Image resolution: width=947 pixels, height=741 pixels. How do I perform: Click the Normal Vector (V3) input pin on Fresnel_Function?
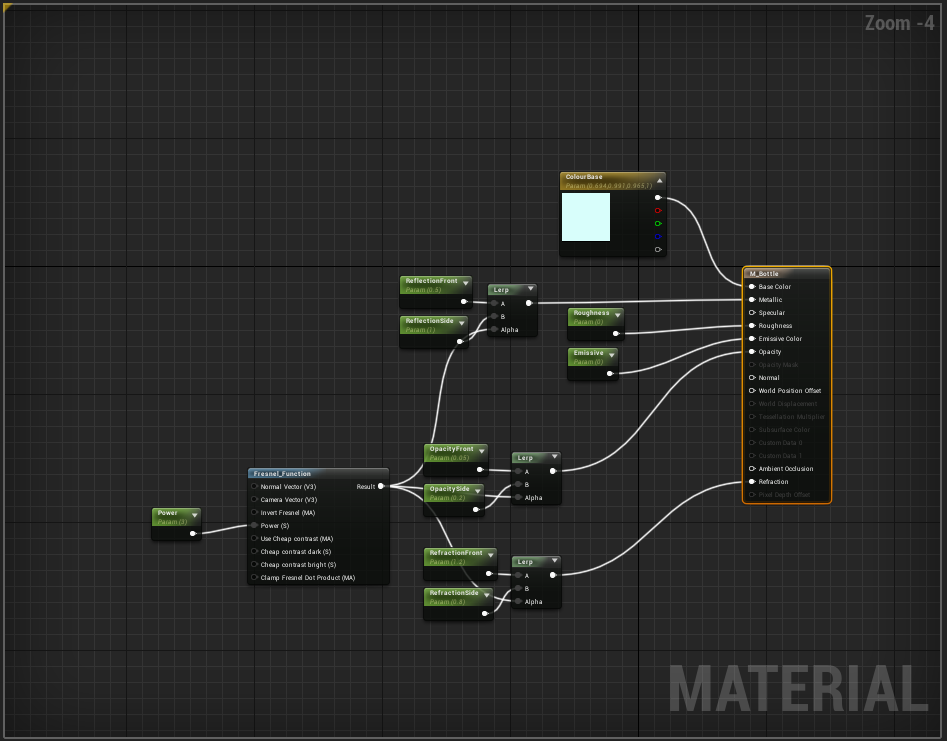pyautogui.click(x=254, y=486)
